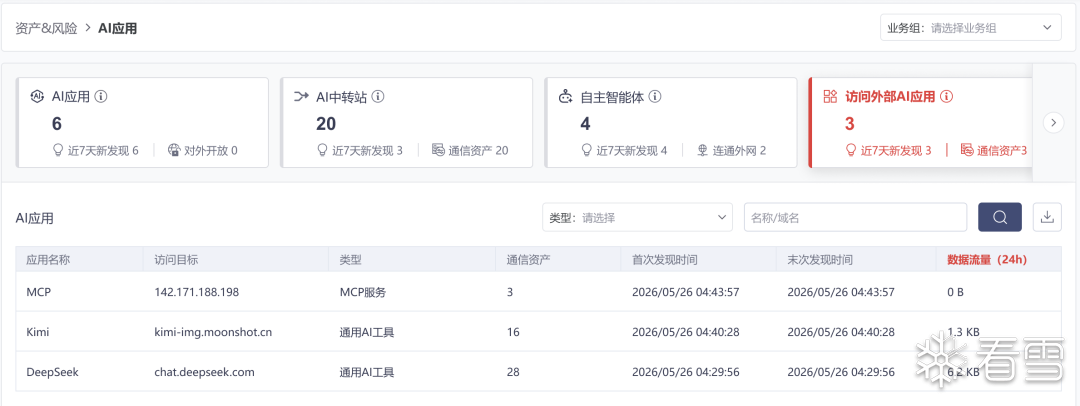Screen dimensions: 1080x406
Task: Click target chat.deepseek.com
Action: point(205,372)
